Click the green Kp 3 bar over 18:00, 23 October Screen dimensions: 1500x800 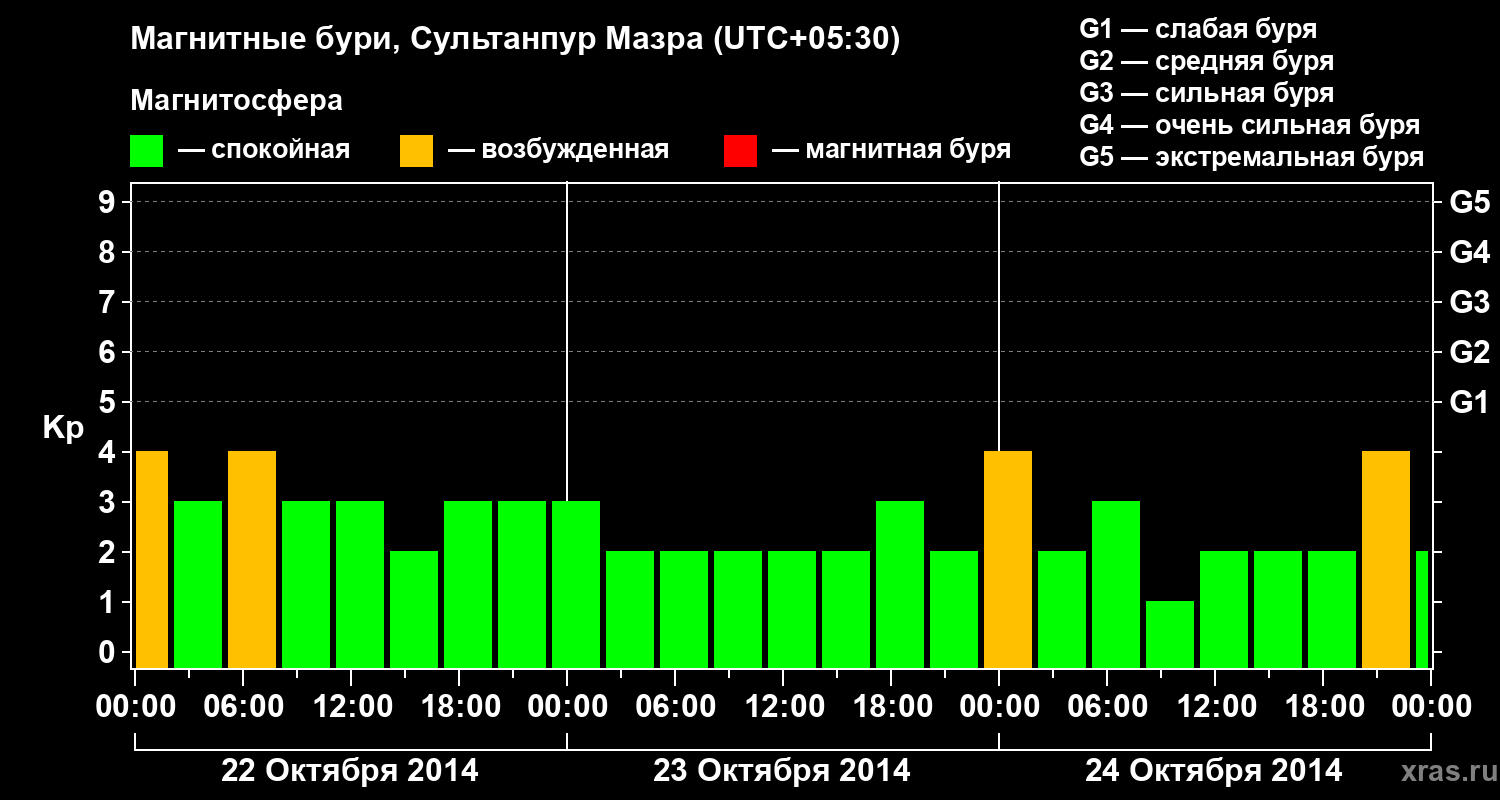click(x=900, y=584)
